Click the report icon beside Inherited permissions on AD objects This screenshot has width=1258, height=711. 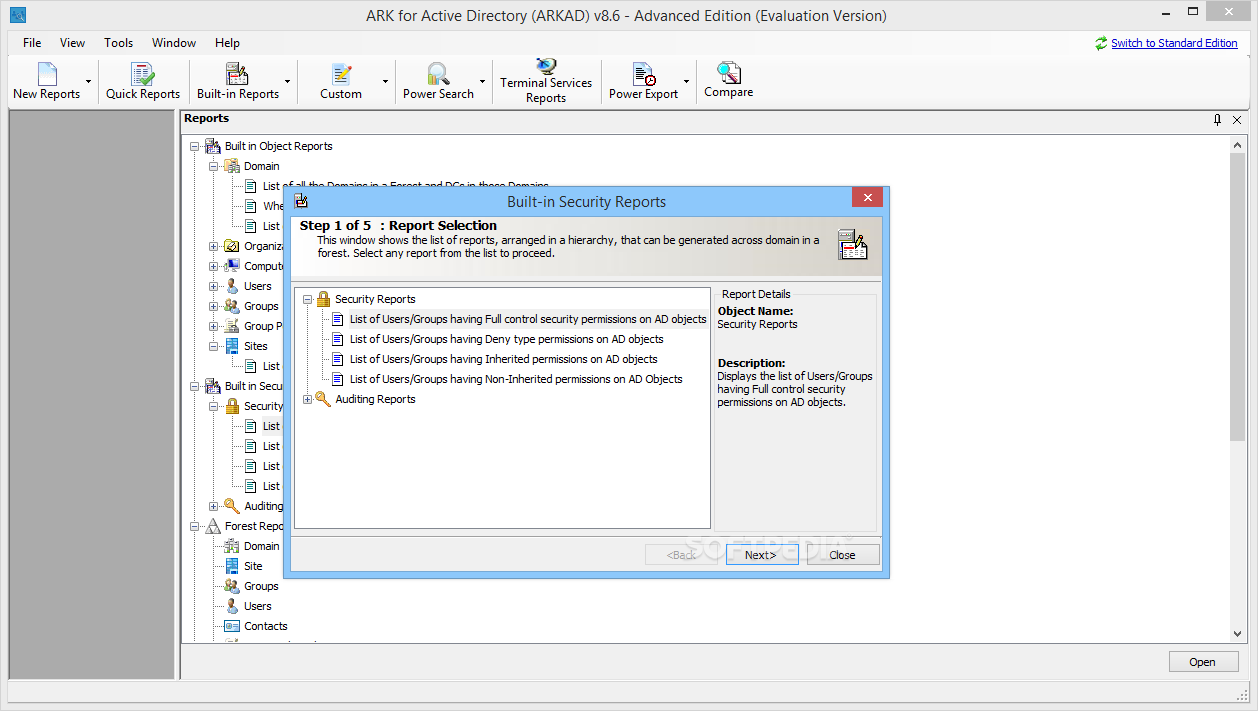[338, 359]
